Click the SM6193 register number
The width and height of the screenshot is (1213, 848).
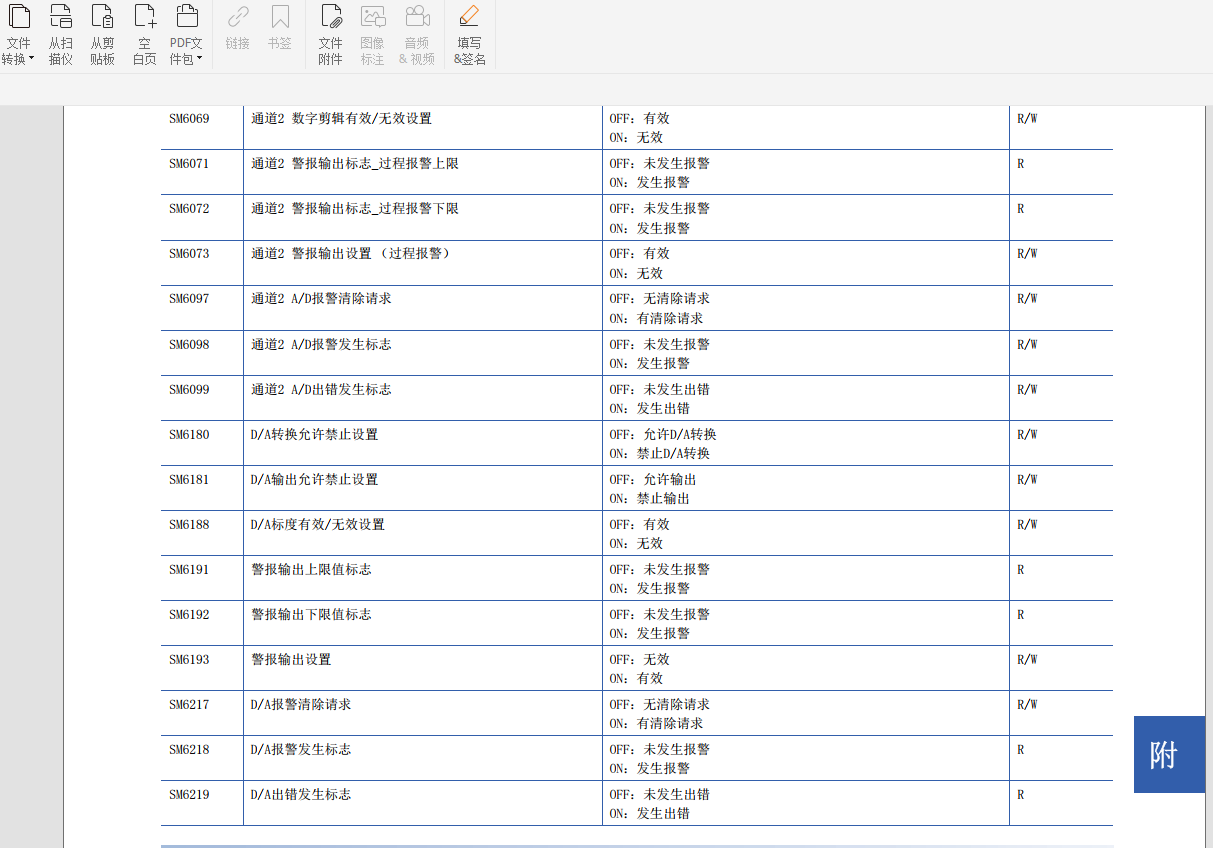coord(189,660)
